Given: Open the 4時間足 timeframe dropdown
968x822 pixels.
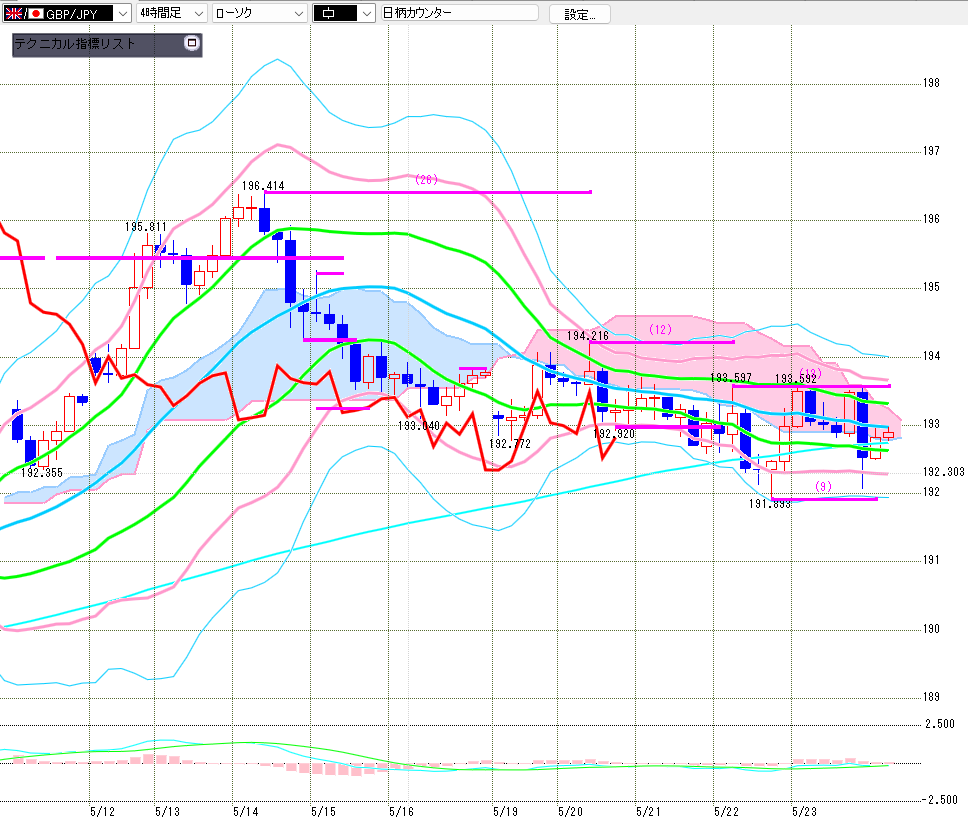Looking at the screenshot, I should click(171, 13).
